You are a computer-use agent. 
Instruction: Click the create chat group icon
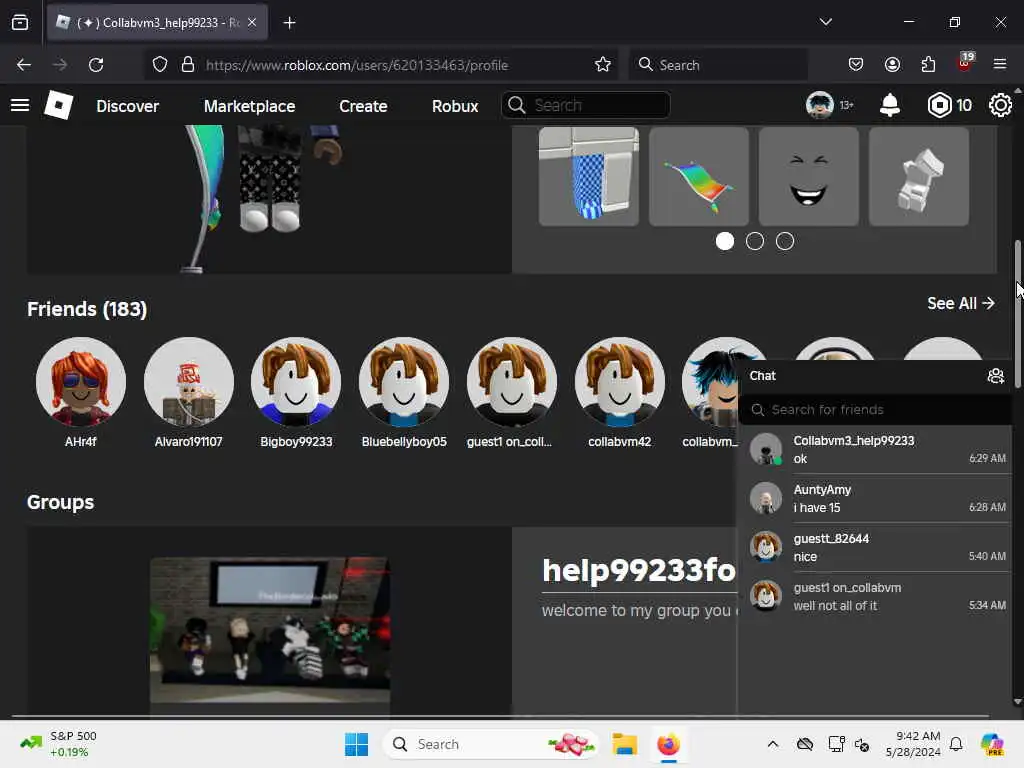[x=995, y=376]
